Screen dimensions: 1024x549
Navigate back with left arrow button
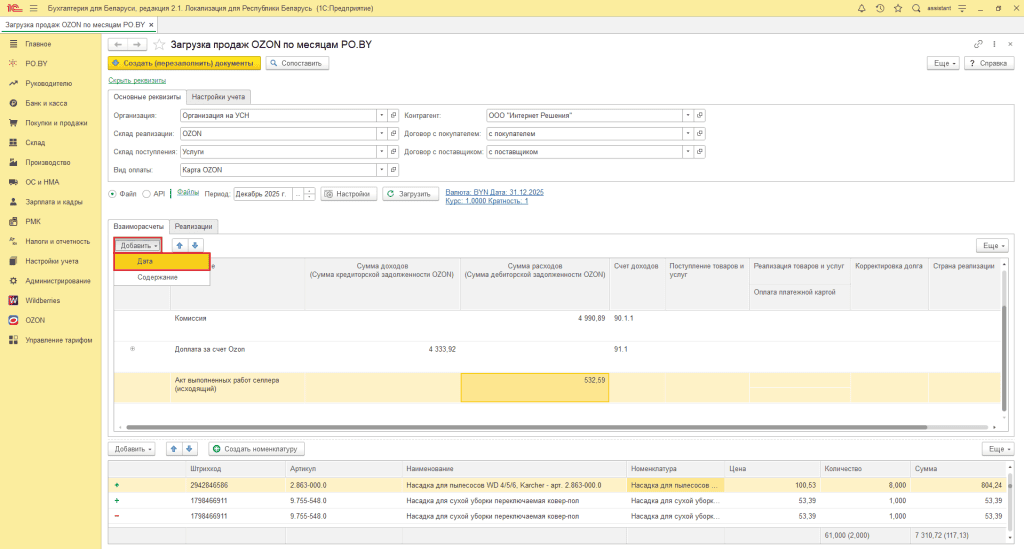[x=118, y=44]
